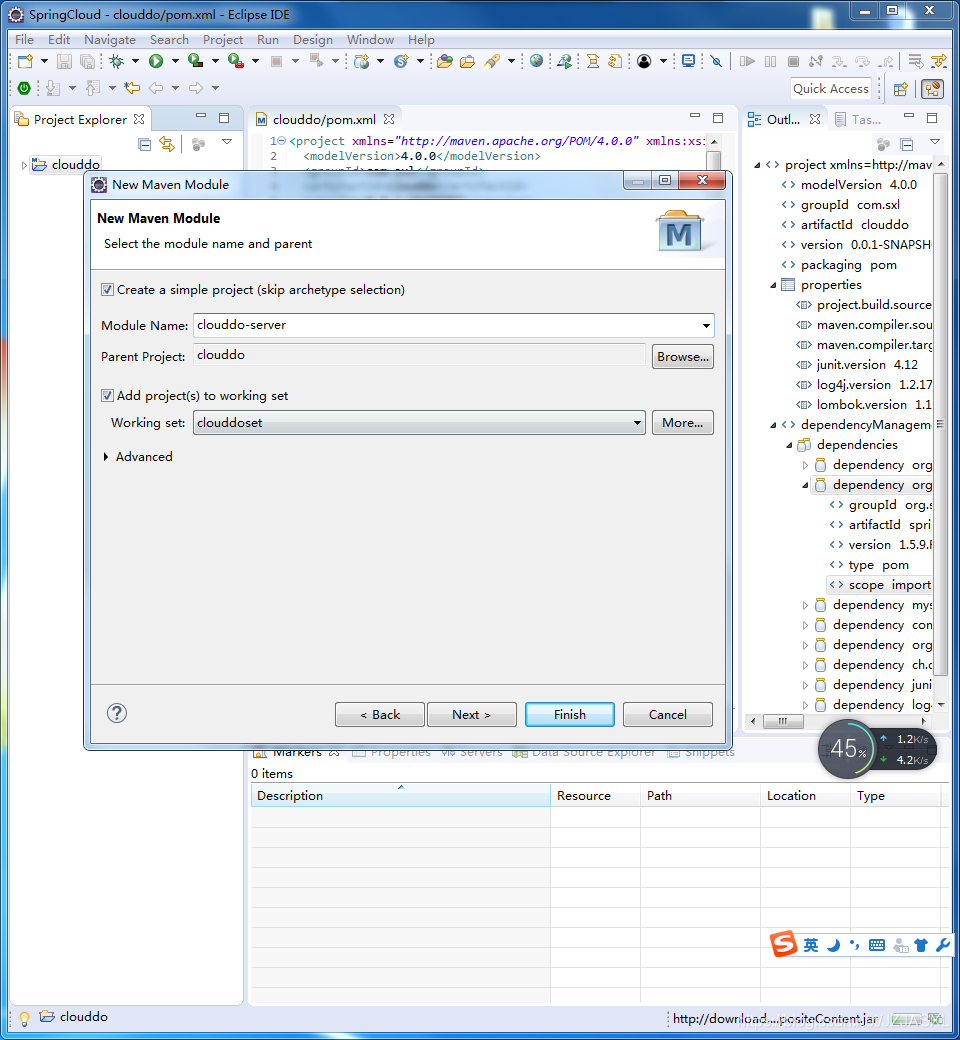Select the clouddo/pom.xml editor tab
The width and height of the screenshot is (960, 1040).
tap(324, 119)
